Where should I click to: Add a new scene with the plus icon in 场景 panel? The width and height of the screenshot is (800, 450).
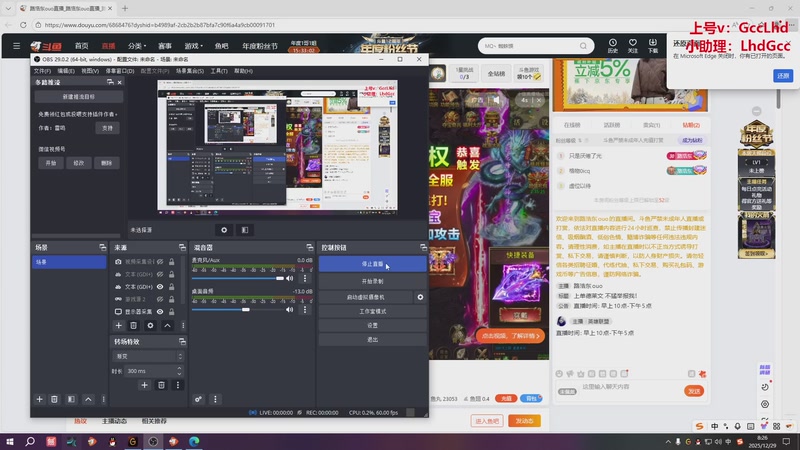point(39,399)
